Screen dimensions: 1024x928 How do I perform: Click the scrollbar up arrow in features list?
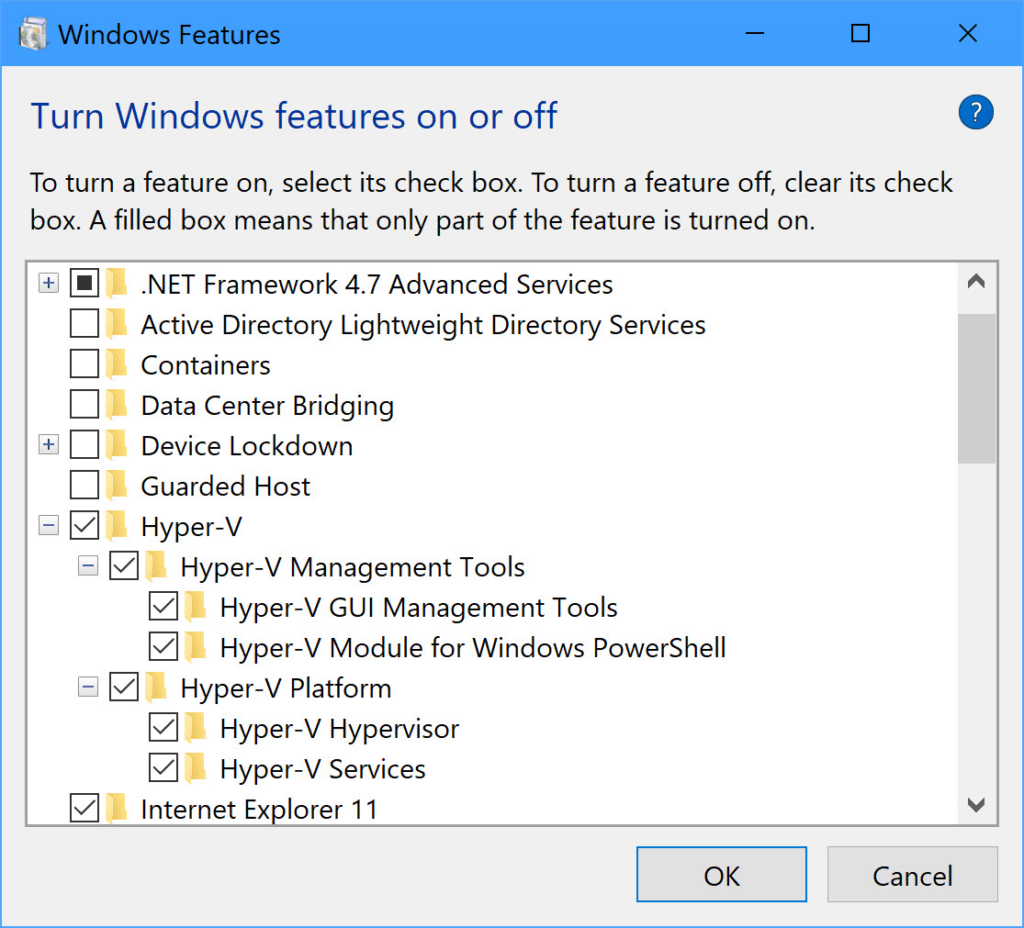[x=977, y=283]
